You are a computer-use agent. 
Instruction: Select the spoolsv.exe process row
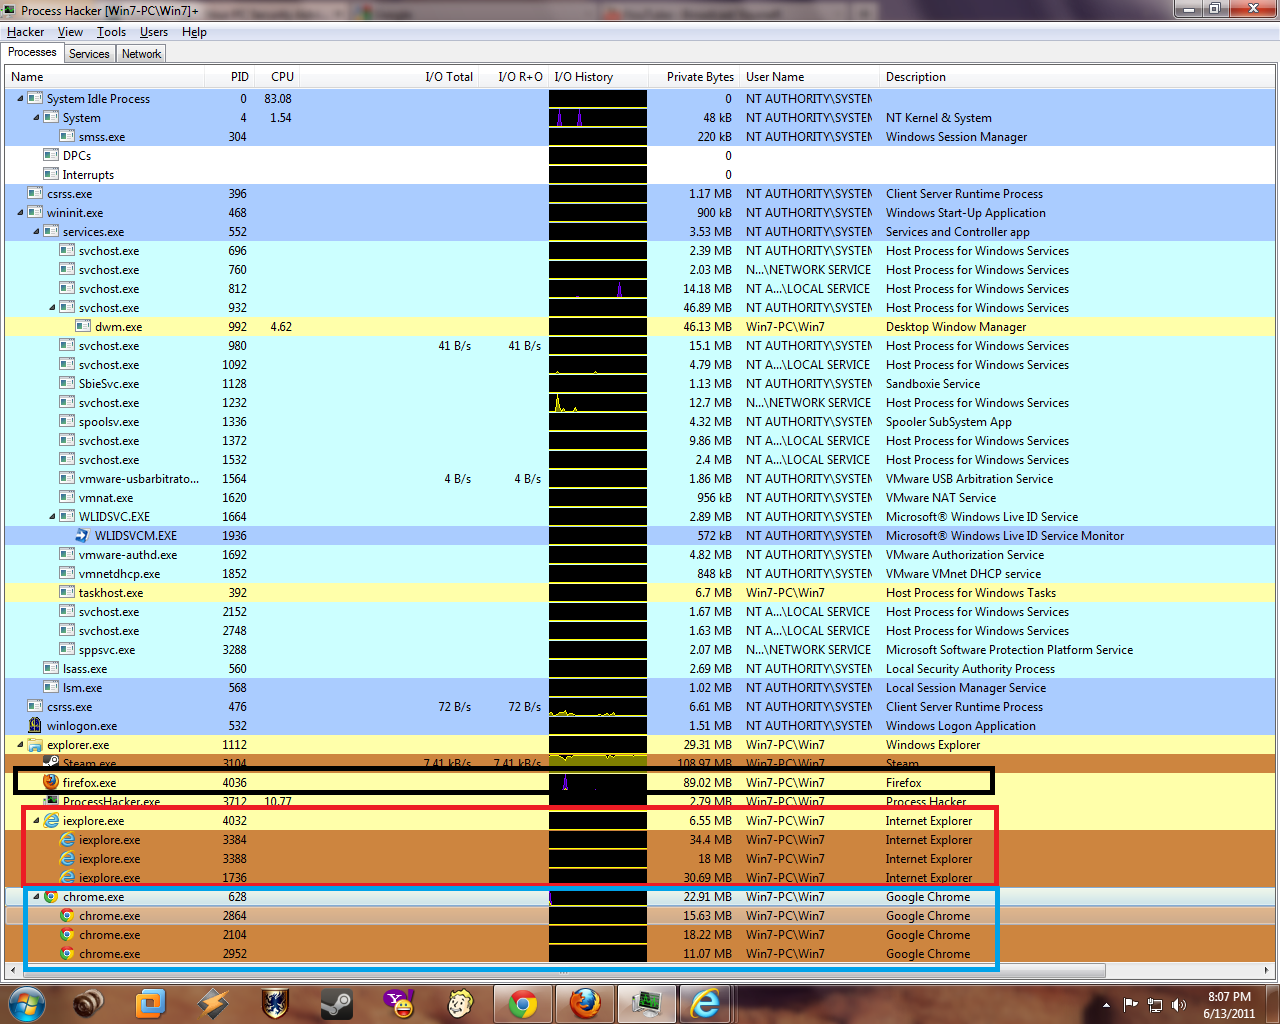640,422
